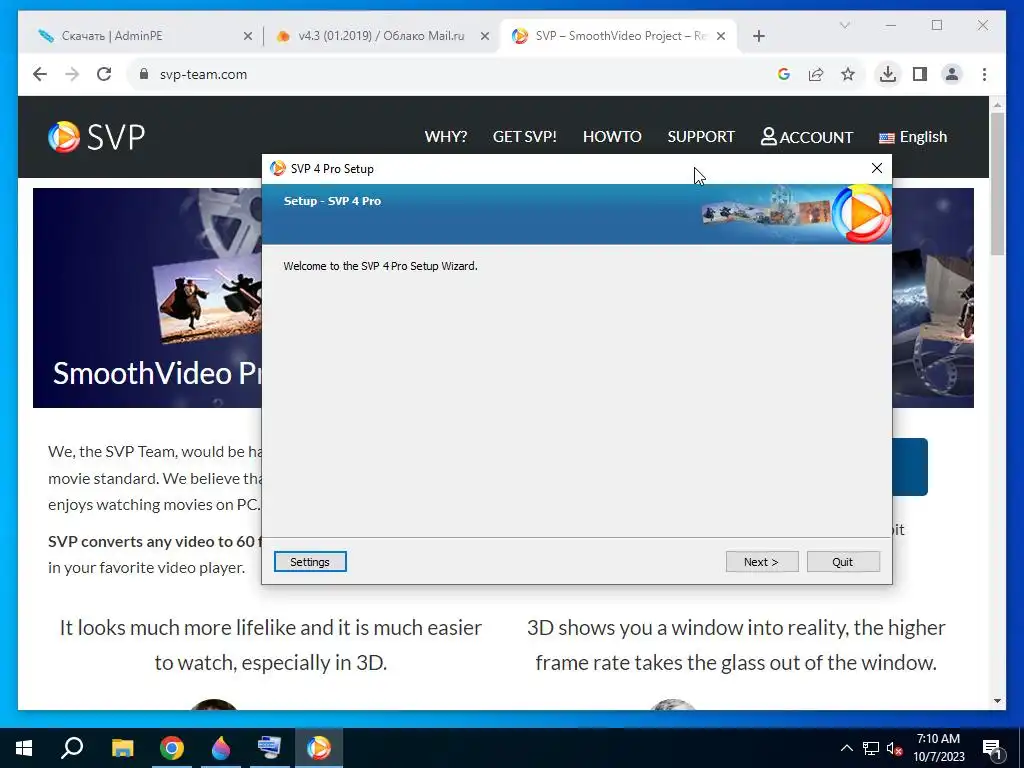Go back to the previous page
This screenshot has width=1024, height=768.
(x=40, y=74)
